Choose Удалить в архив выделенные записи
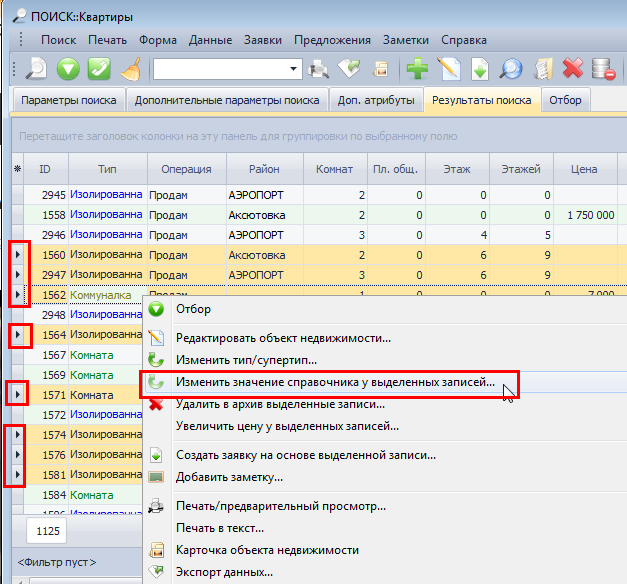The image size is (627, 584). pyautogui.click(x=280, y=404)
